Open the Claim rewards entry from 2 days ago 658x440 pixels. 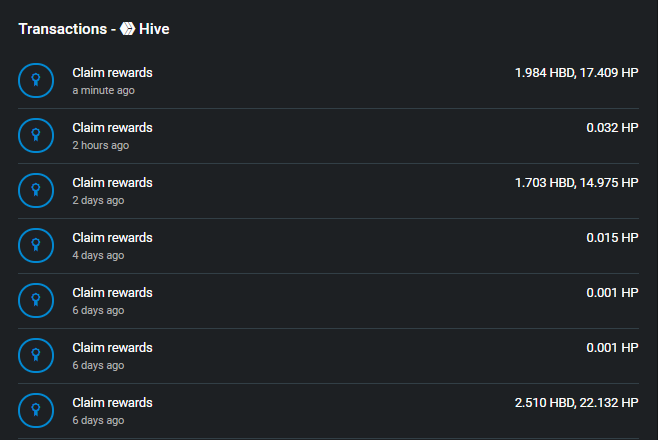coord(328,191)
